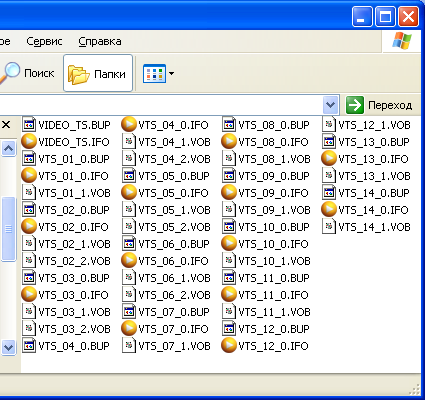The width and height of the screenshot is (425, 400).
Task: Open the Поиск search tool
Action: point(27,73)
